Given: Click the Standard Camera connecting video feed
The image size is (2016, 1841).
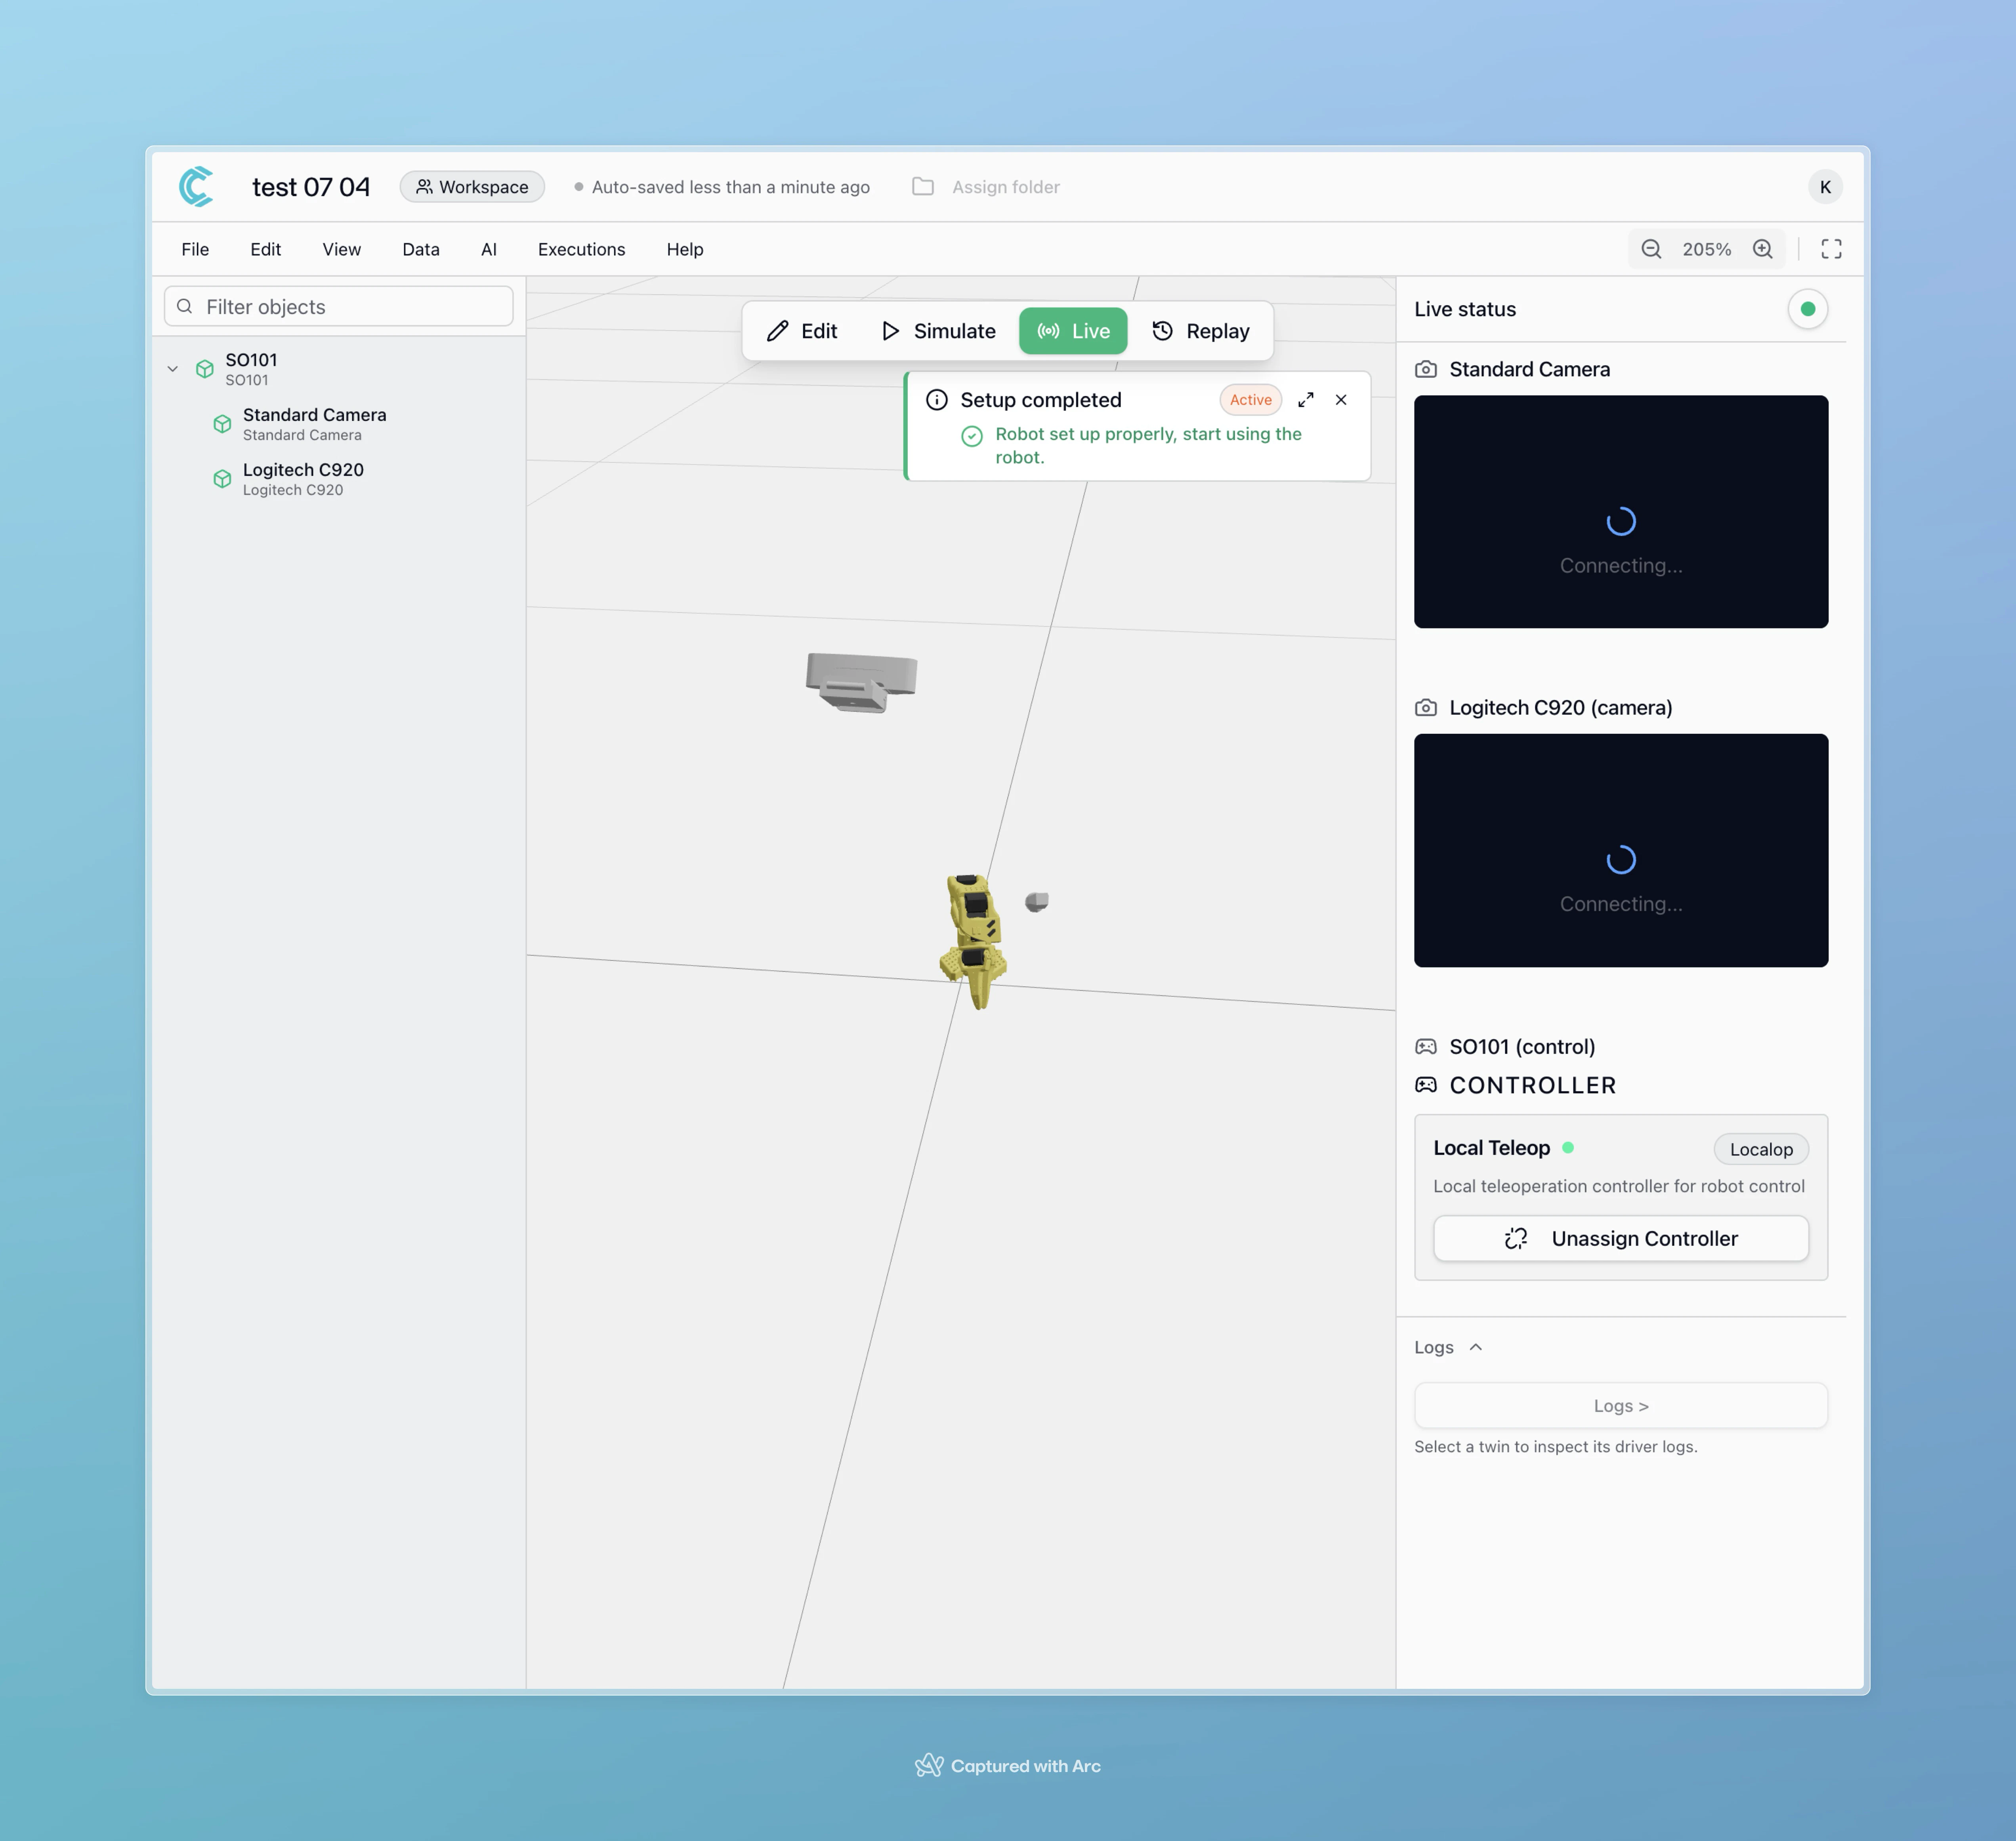Looking at the screenshot, I should tap(1621, 512).
